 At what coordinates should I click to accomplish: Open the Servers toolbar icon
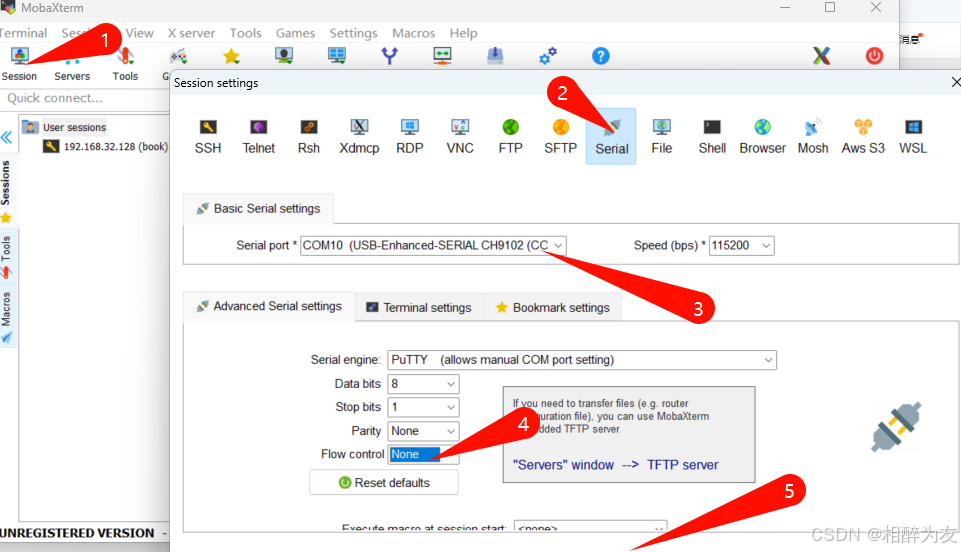point(72,64)
